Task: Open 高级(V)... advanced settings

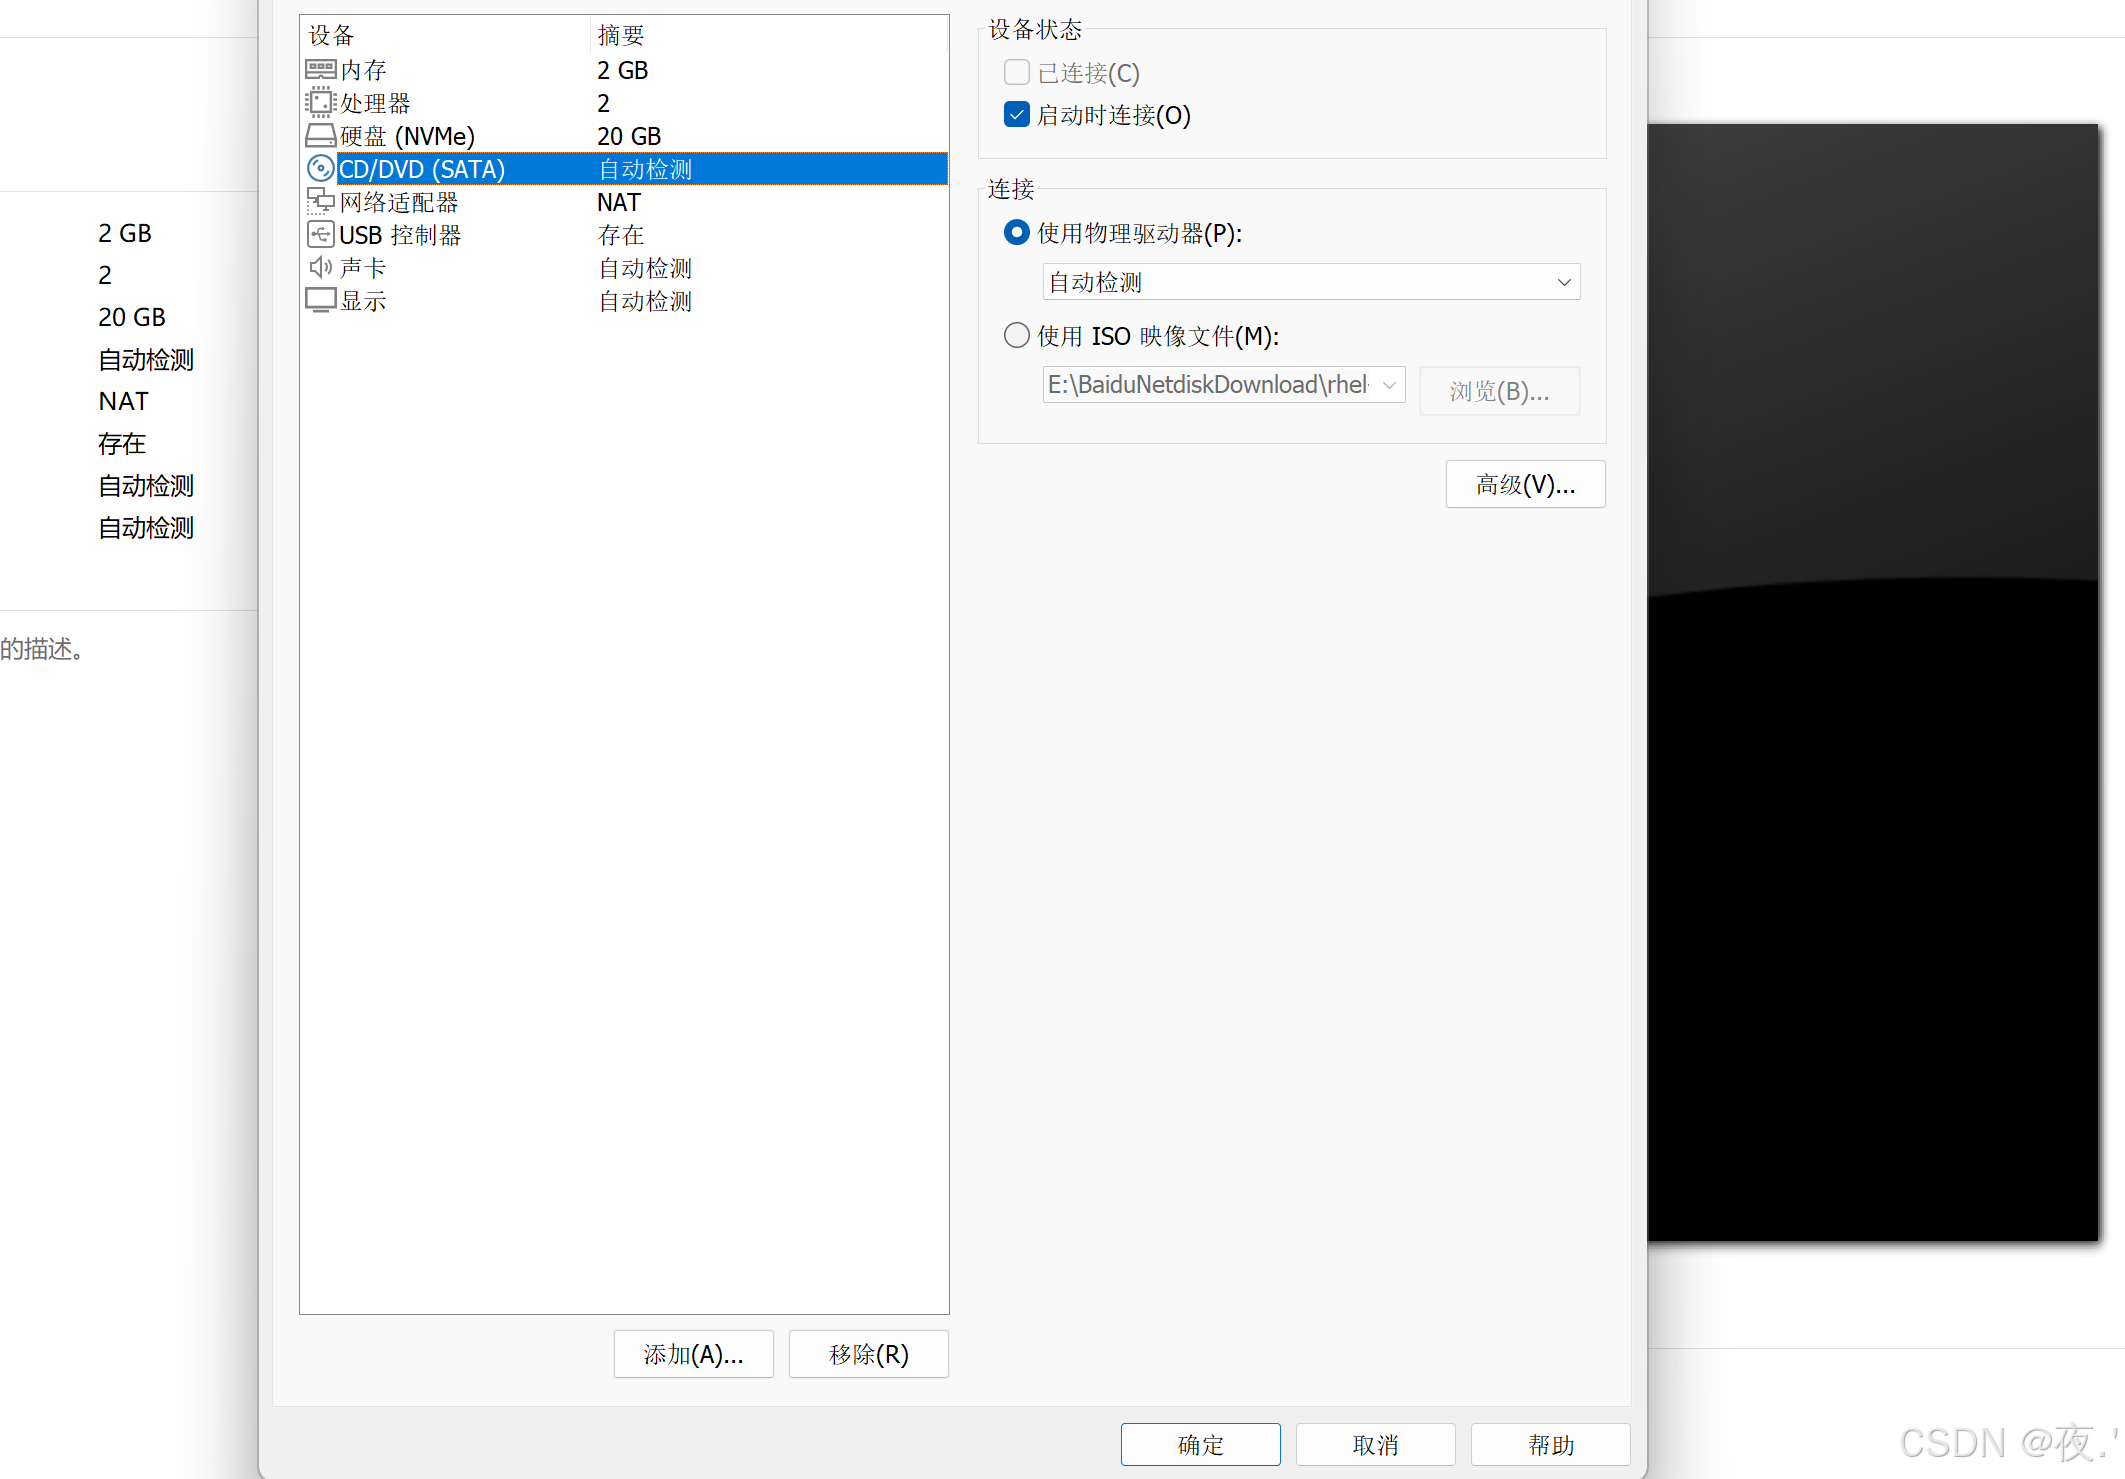Action: [1525, 485]
